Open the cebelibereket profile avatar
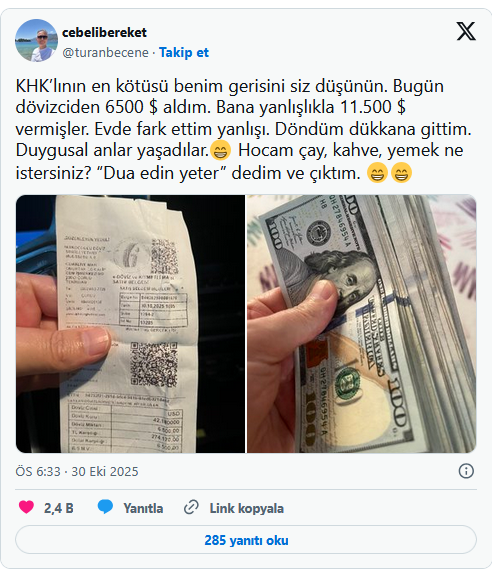This screenshot has width=501, height=580. [36, 40]
